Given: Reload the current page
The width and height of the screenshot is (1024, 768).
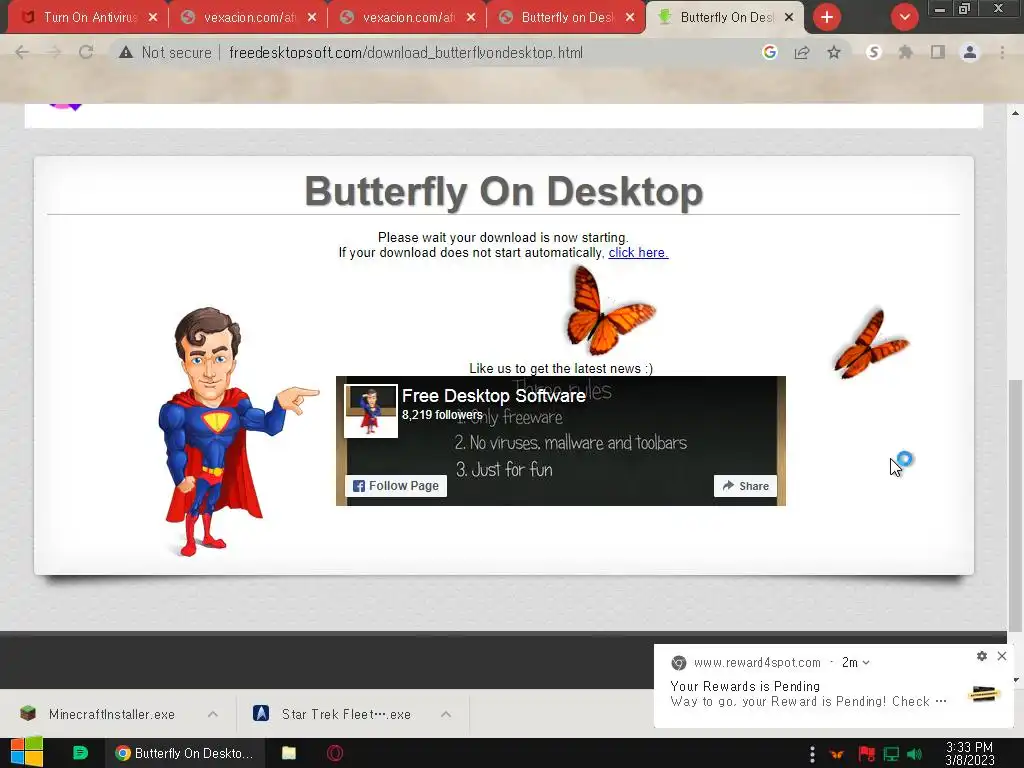Looking at the screenshot, I should [86, 52].
